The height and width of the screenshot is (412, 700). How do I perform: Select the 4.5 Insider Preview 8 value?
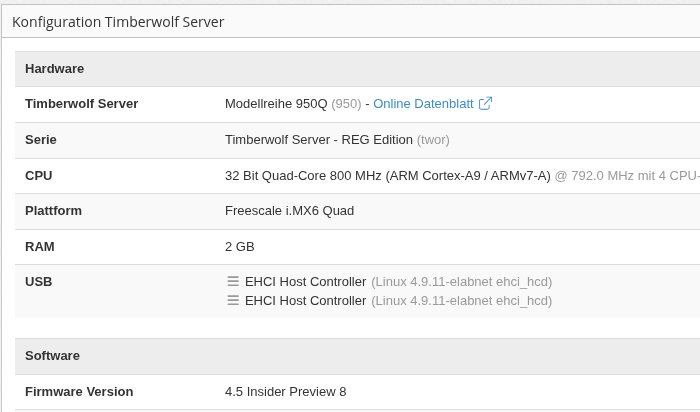click(286, 391)
